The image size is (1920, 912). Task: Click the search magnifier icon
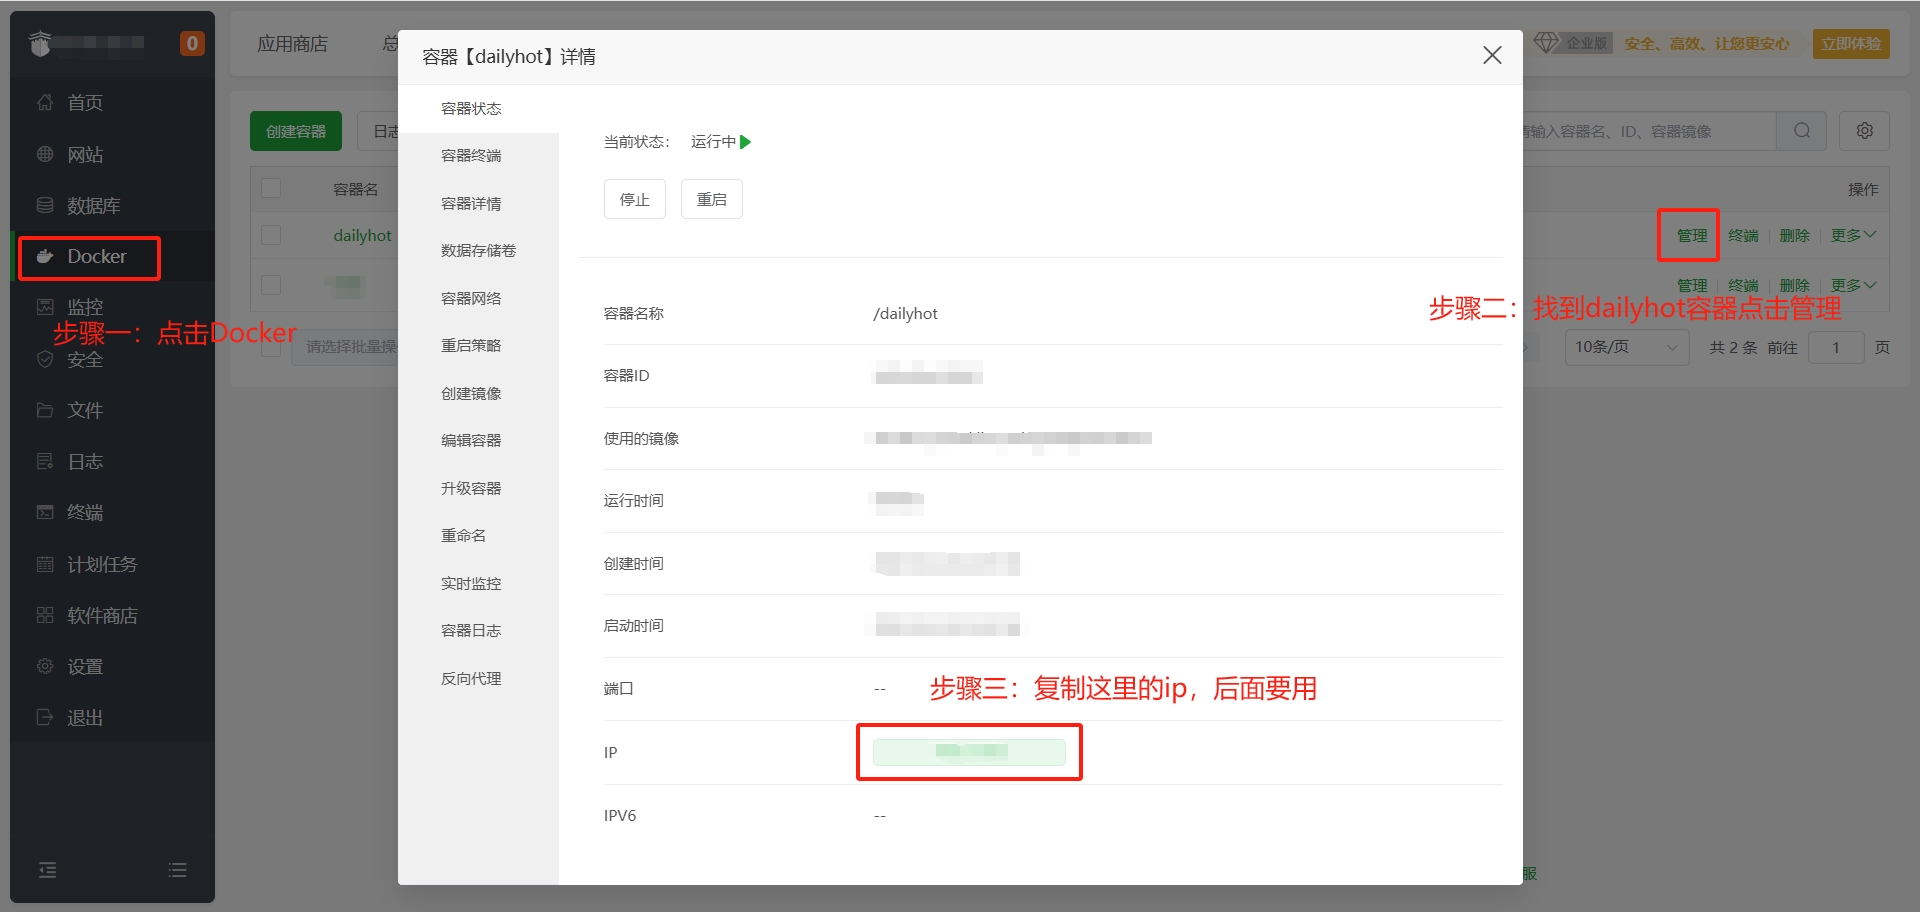[1801, 130]
